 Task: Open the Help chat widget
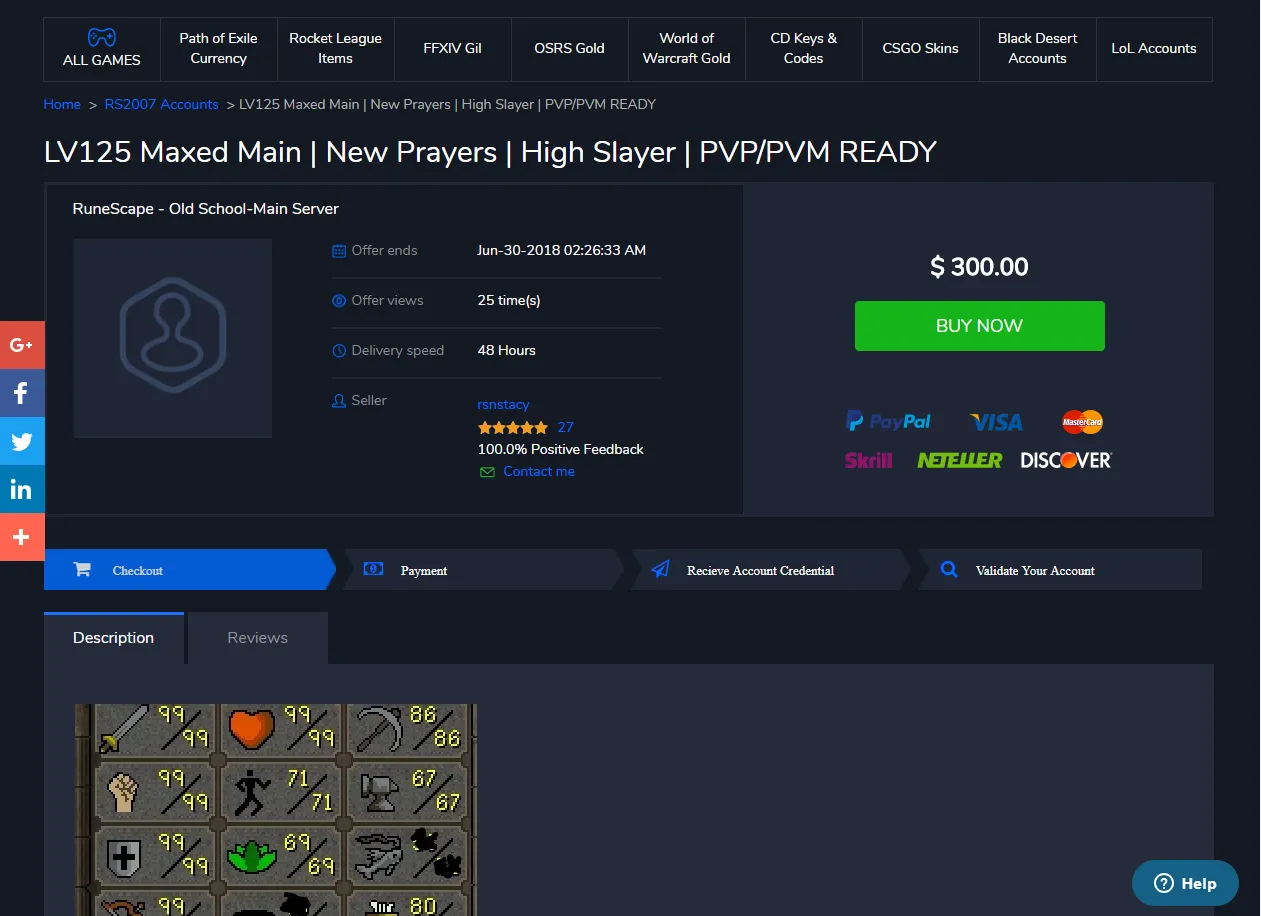1185,883
